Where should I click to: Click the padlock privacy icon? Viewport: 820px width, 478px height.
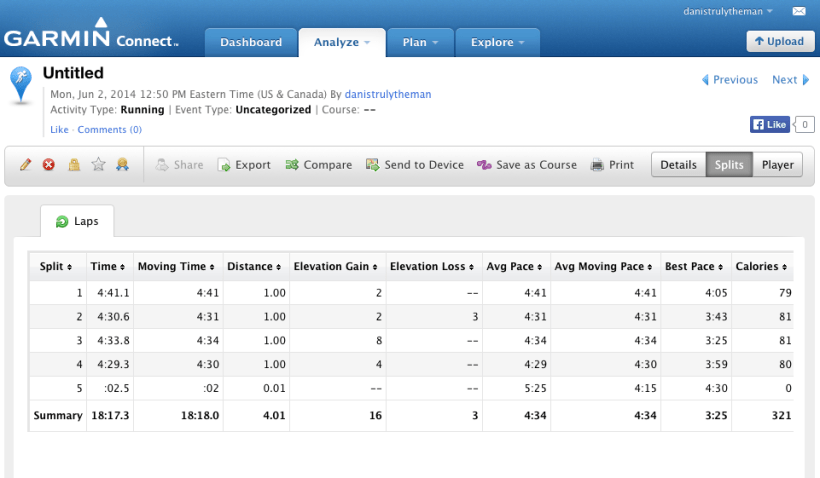tap(74, 165)
